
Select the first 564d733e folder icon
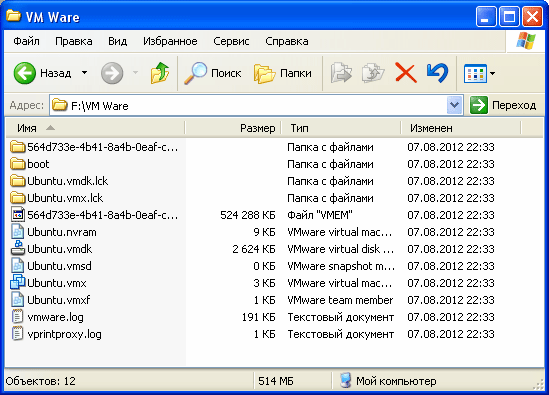click(18, 147)
